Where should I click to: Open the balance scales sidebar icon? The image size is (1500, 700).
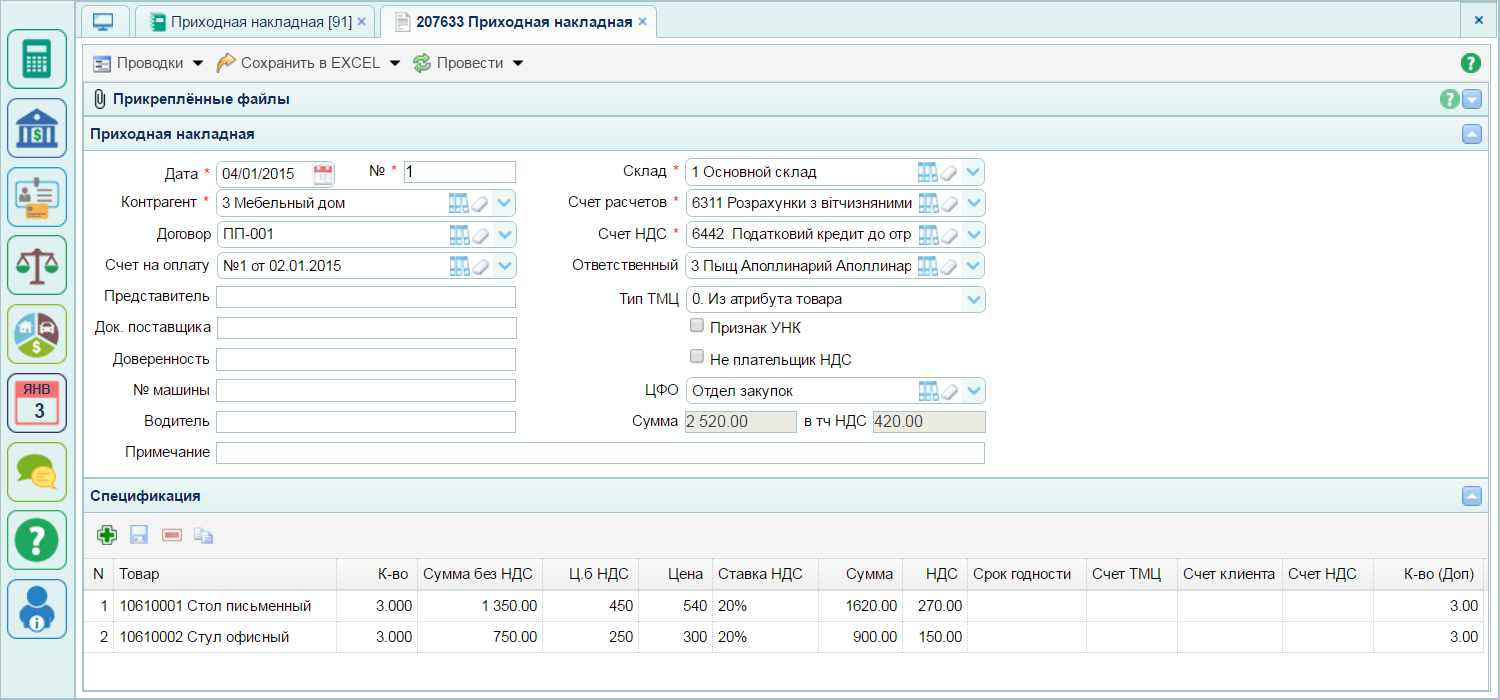[x=37, y=265]
